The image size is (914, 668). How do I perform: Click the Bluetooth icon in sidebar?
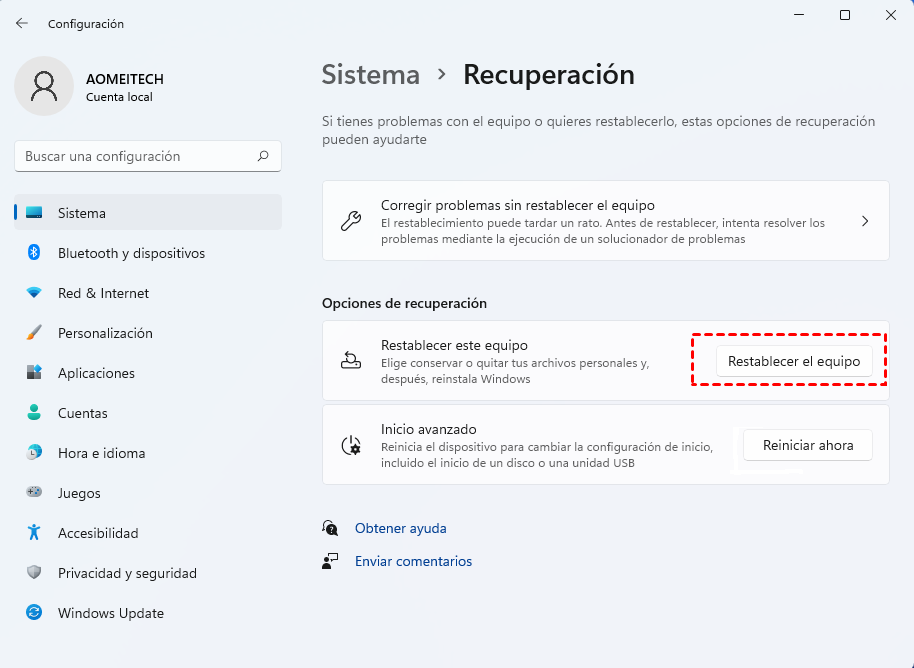click(34, 253)
